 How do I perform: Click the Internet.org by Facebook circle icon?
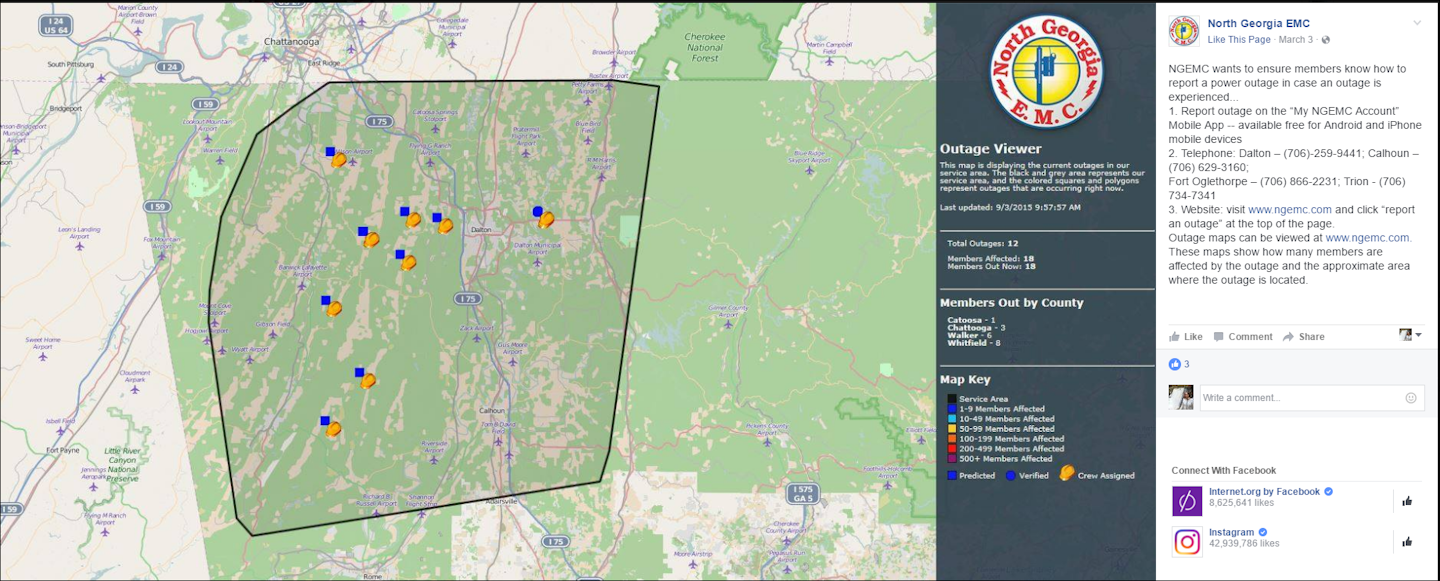[1186, 500]
